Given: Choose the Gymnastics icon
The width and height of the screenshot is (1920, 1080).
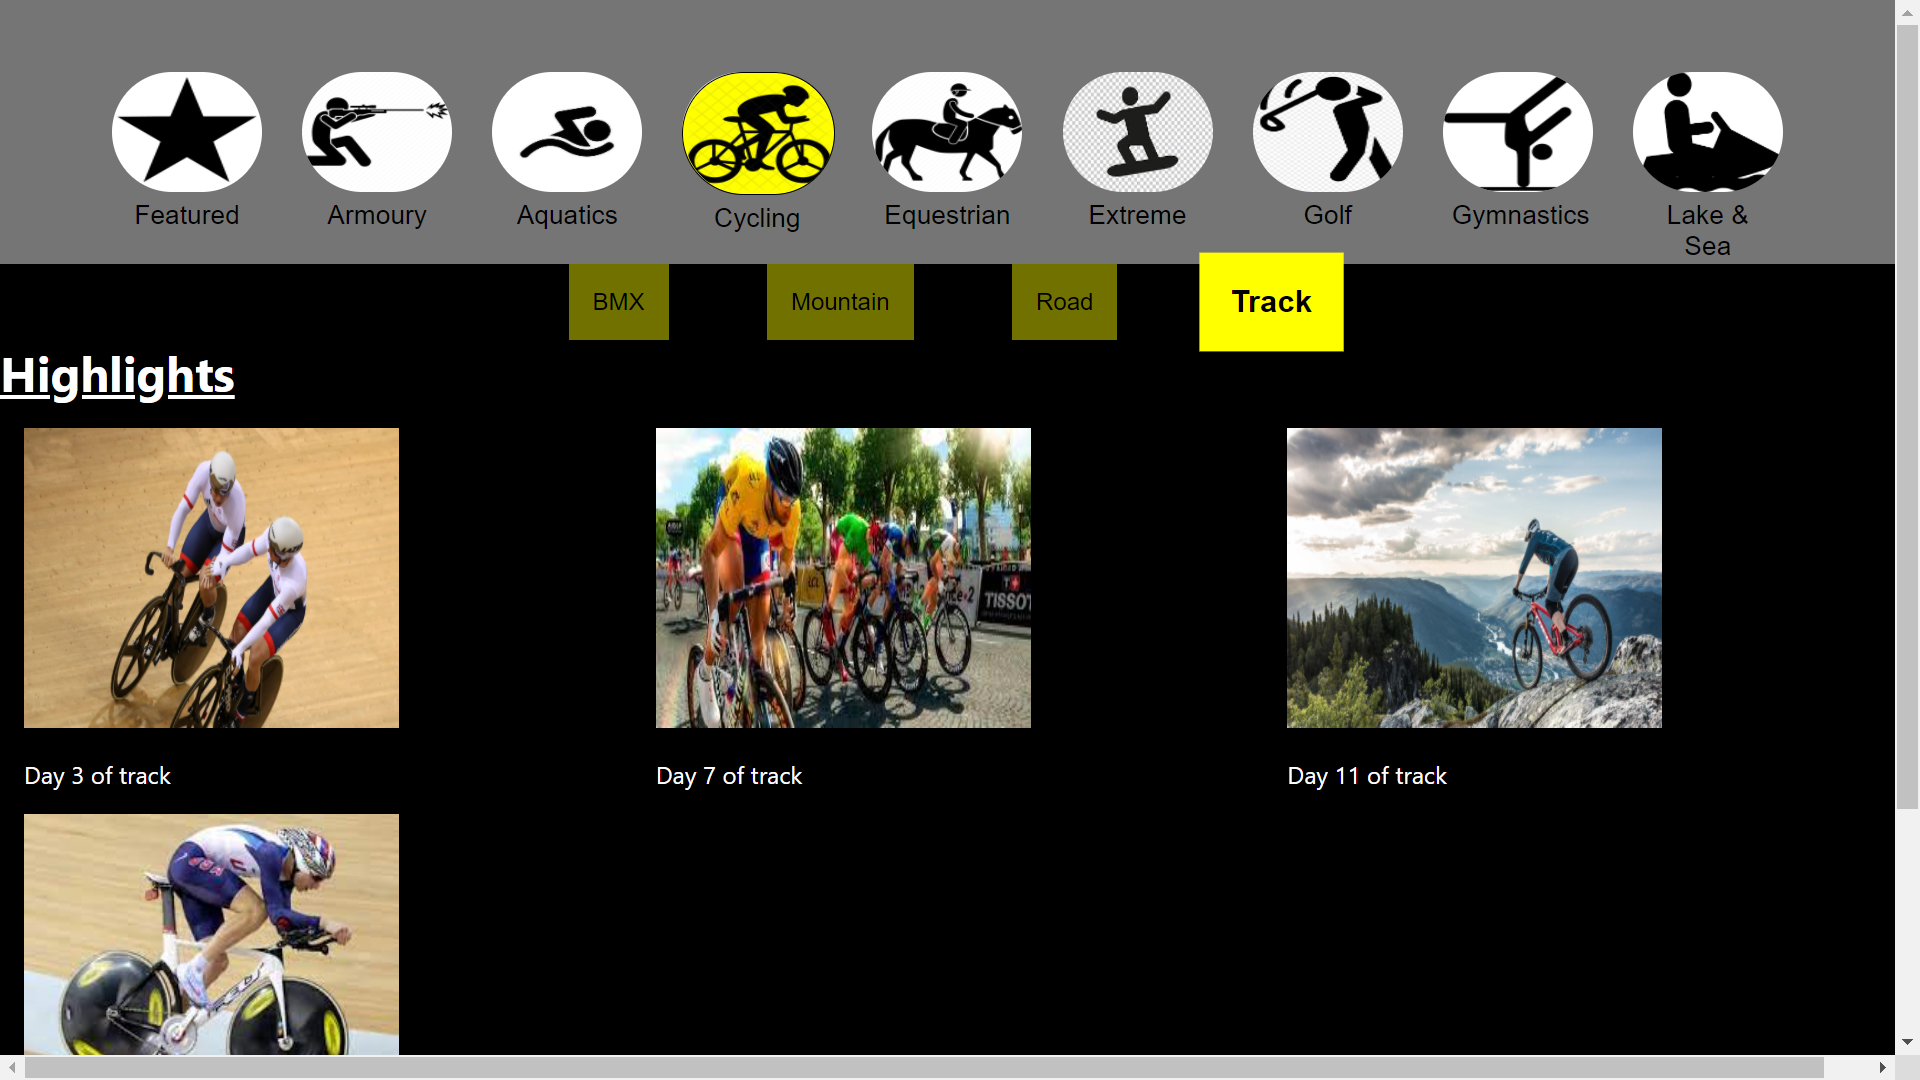Looking at the screenshot, I should (1518, 132).
